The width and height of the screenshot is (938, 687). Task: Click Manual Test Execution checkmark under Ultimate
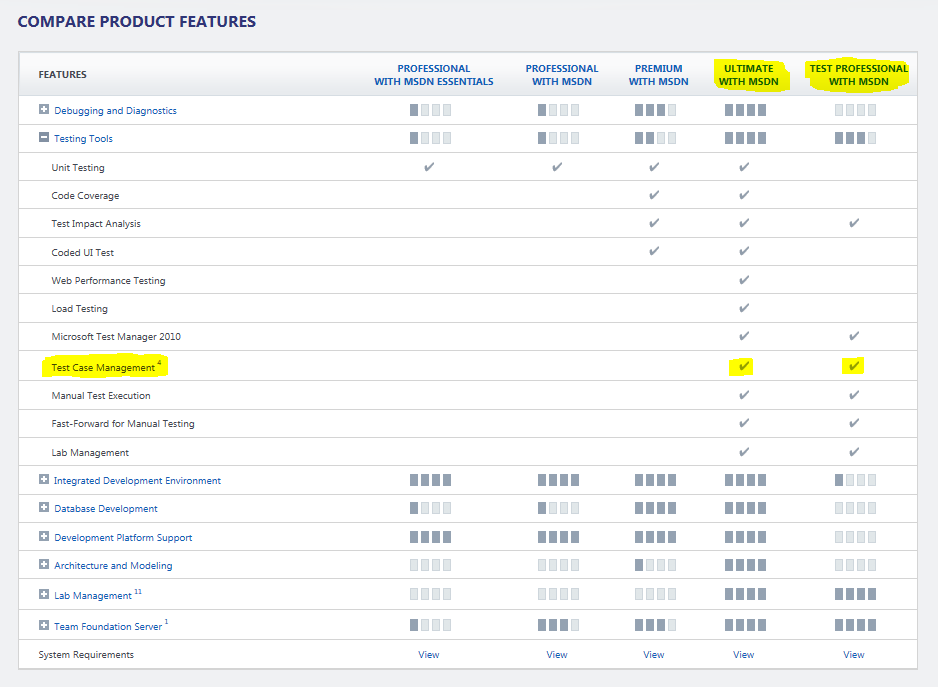744,395
